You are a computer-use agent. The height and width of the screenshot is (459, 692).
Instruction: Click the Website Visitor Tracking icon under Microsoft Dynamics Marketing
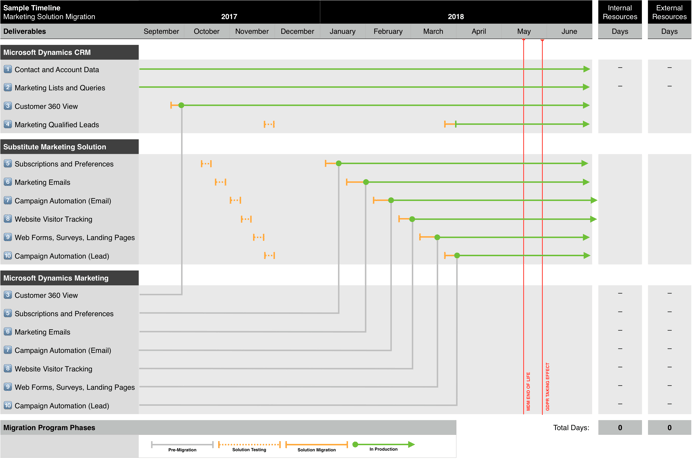[x=8, y=369]
